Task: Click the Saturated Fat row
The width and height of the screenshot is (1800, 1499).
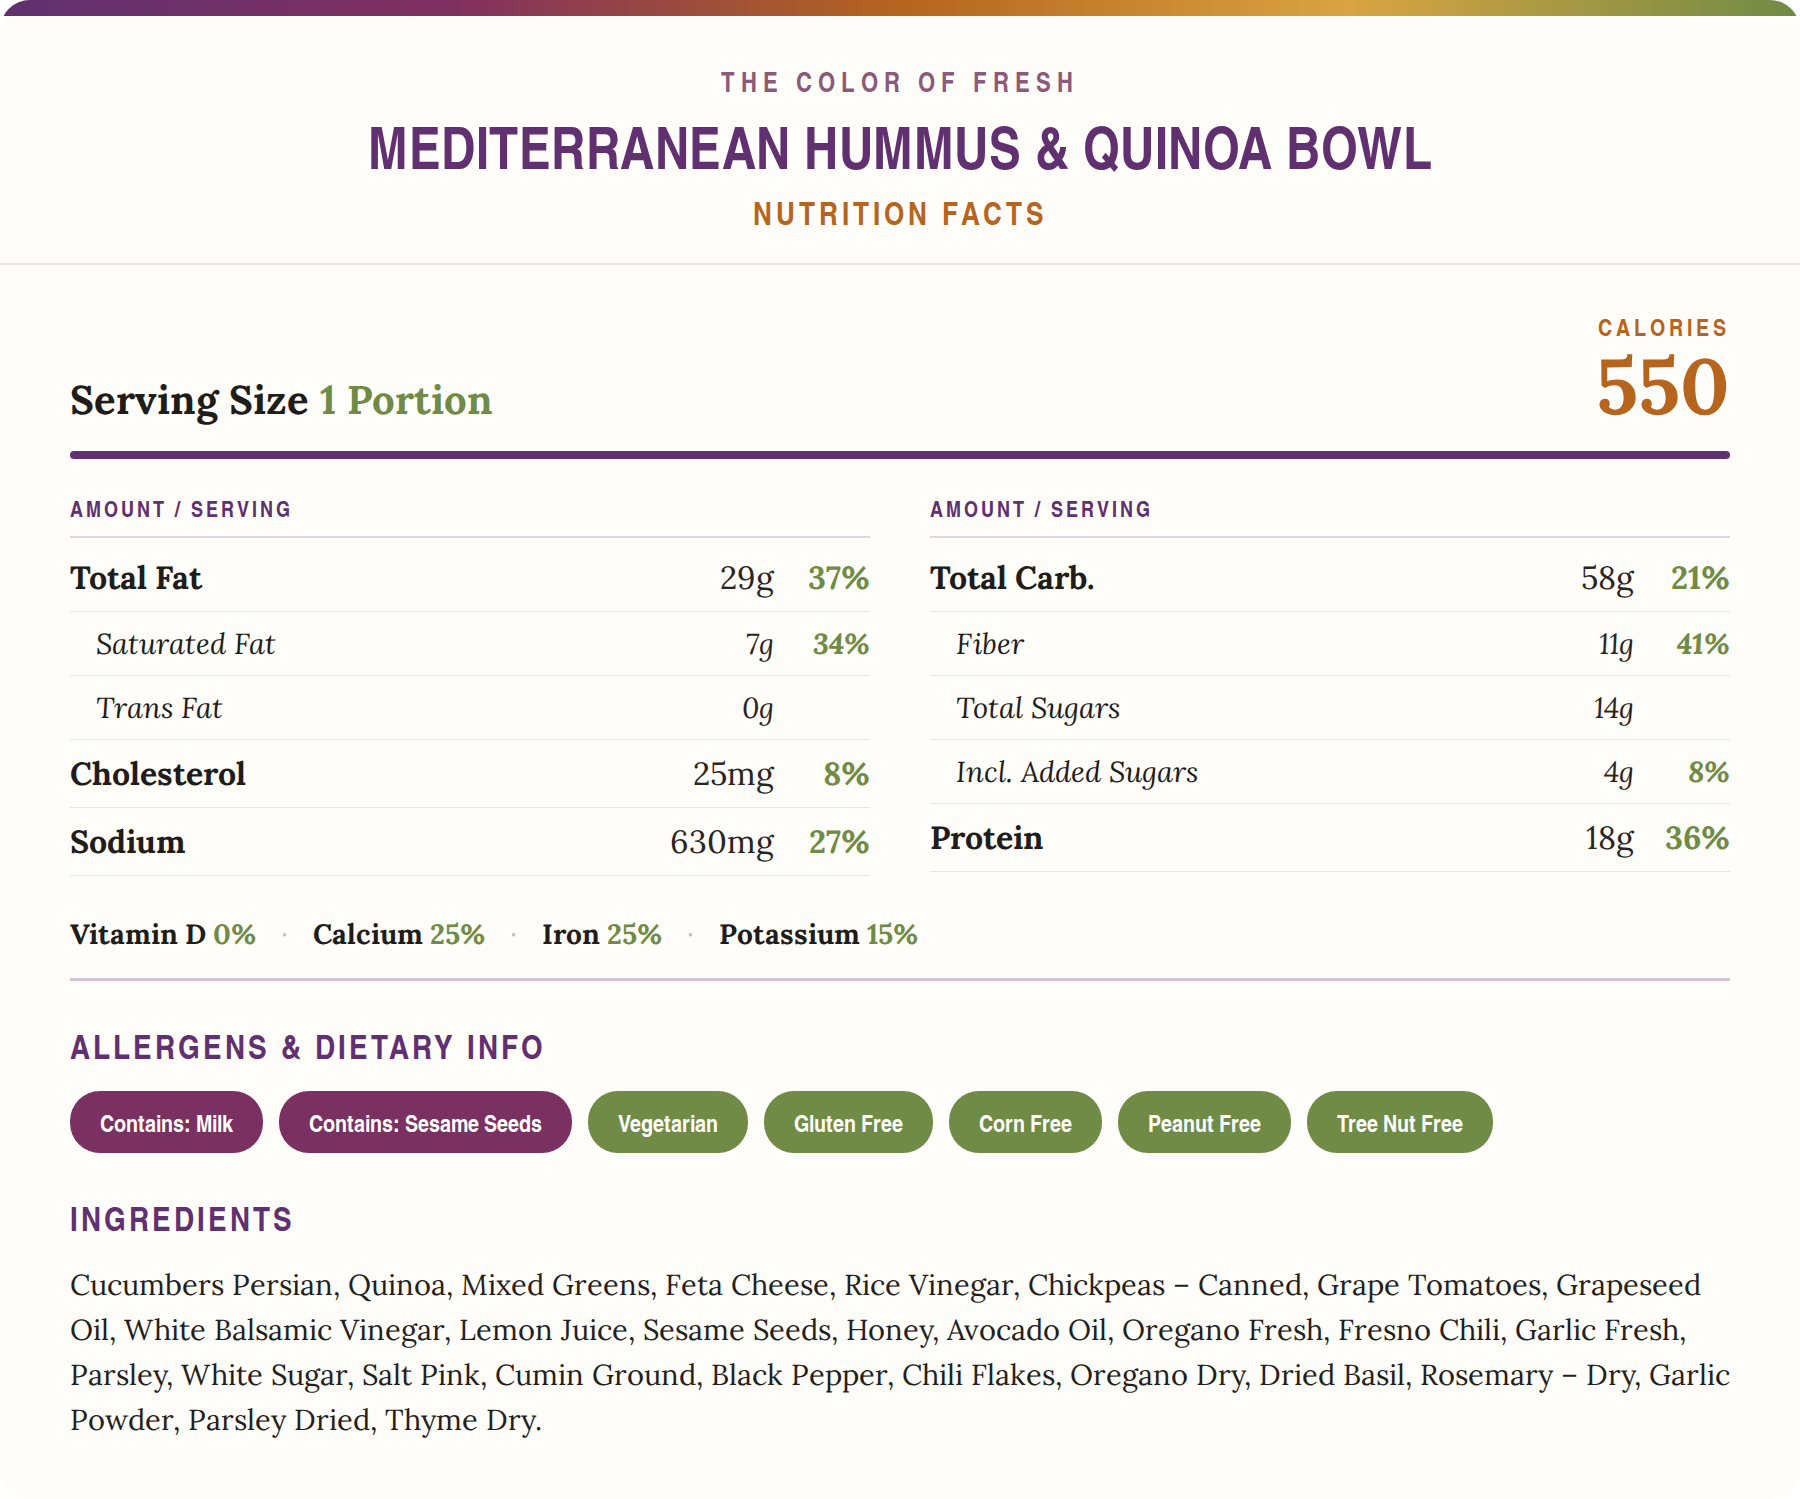Action: click(x=470, y=643)
